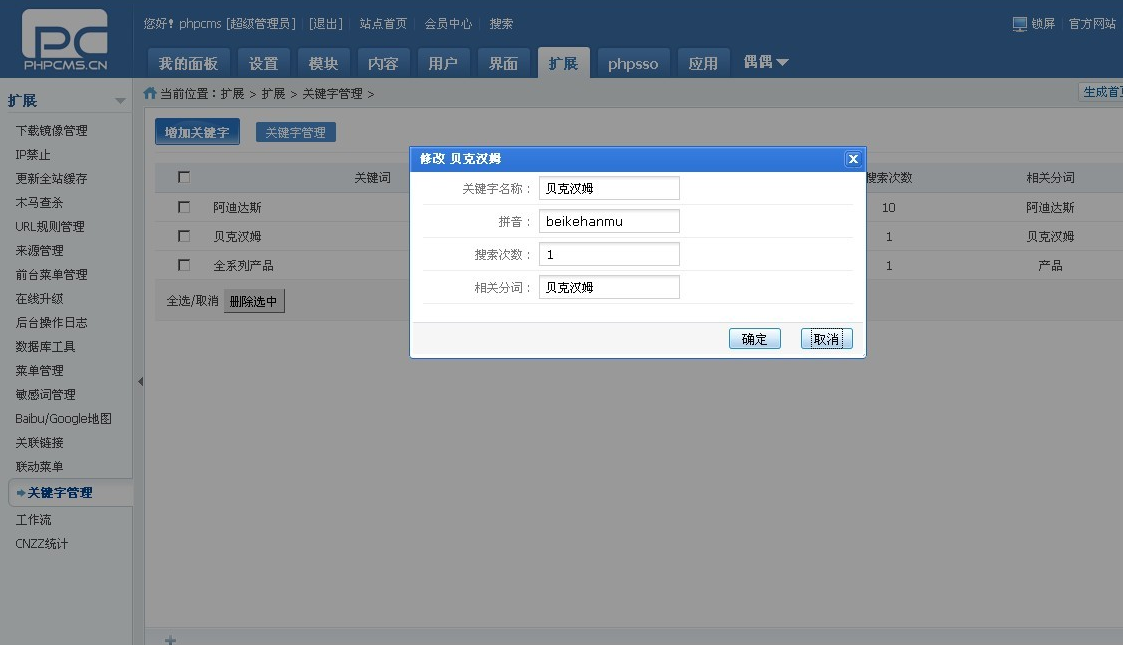
Task: Toggle the select-all checkbox in table header
Action: click(184, 177)
